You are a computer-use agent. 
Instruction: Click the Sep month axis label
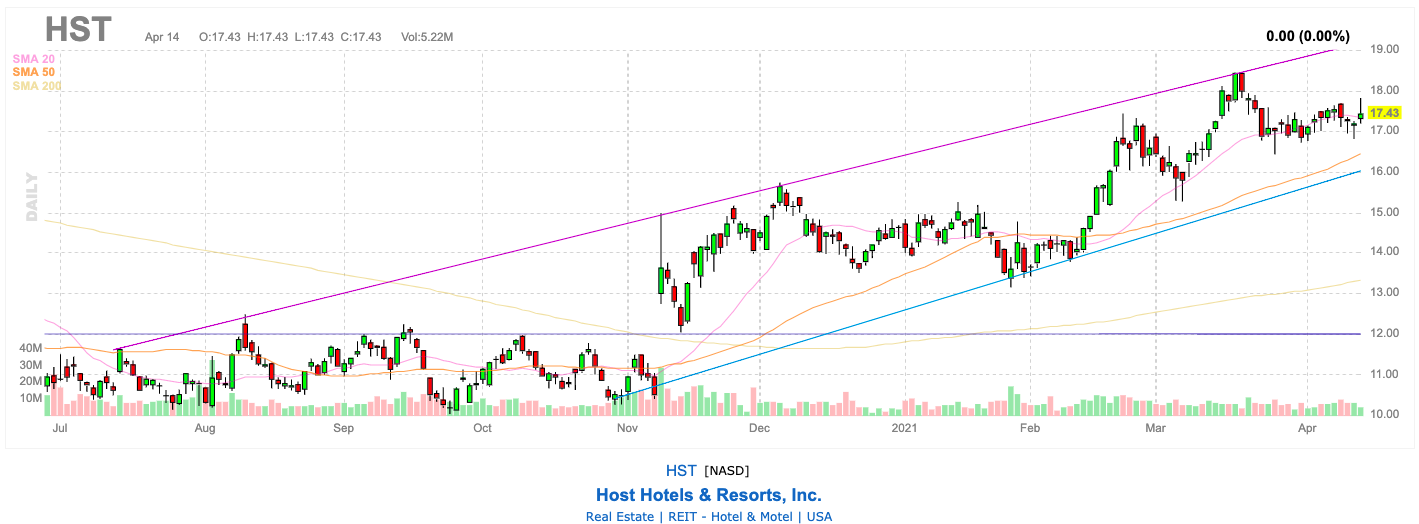tap(344, 428)
